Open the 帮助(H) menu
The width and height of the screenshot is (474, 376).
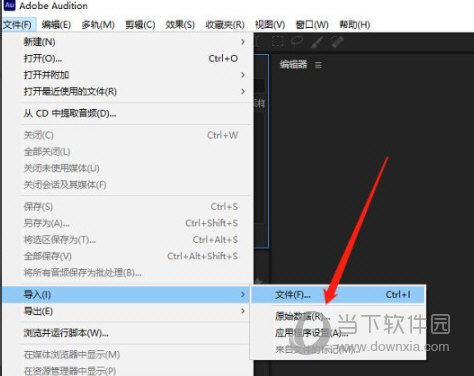point(355,25)
